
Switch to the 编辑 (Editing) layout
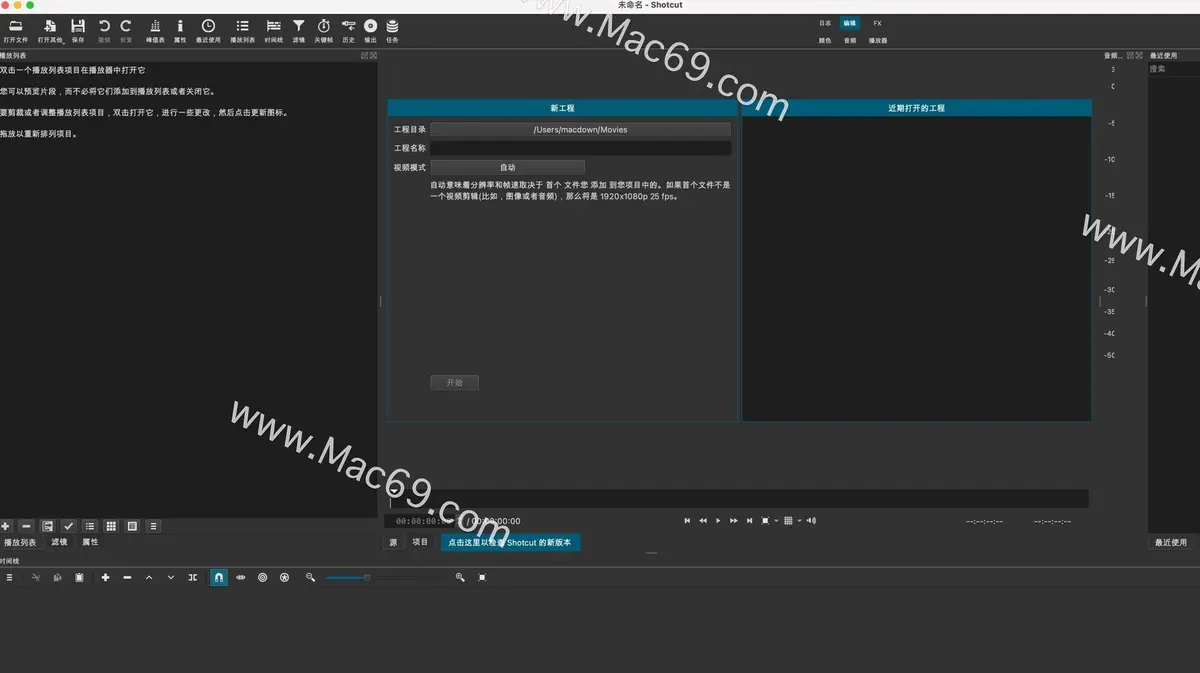click(x=850, y=23)
